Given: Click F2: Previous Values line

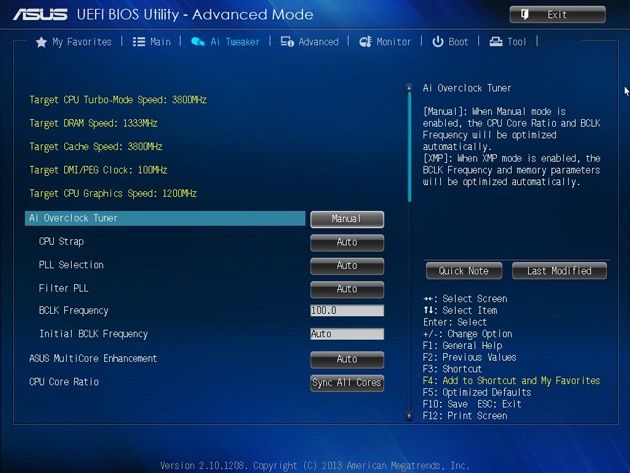Looking at the screenshot, I should point(469,357).
